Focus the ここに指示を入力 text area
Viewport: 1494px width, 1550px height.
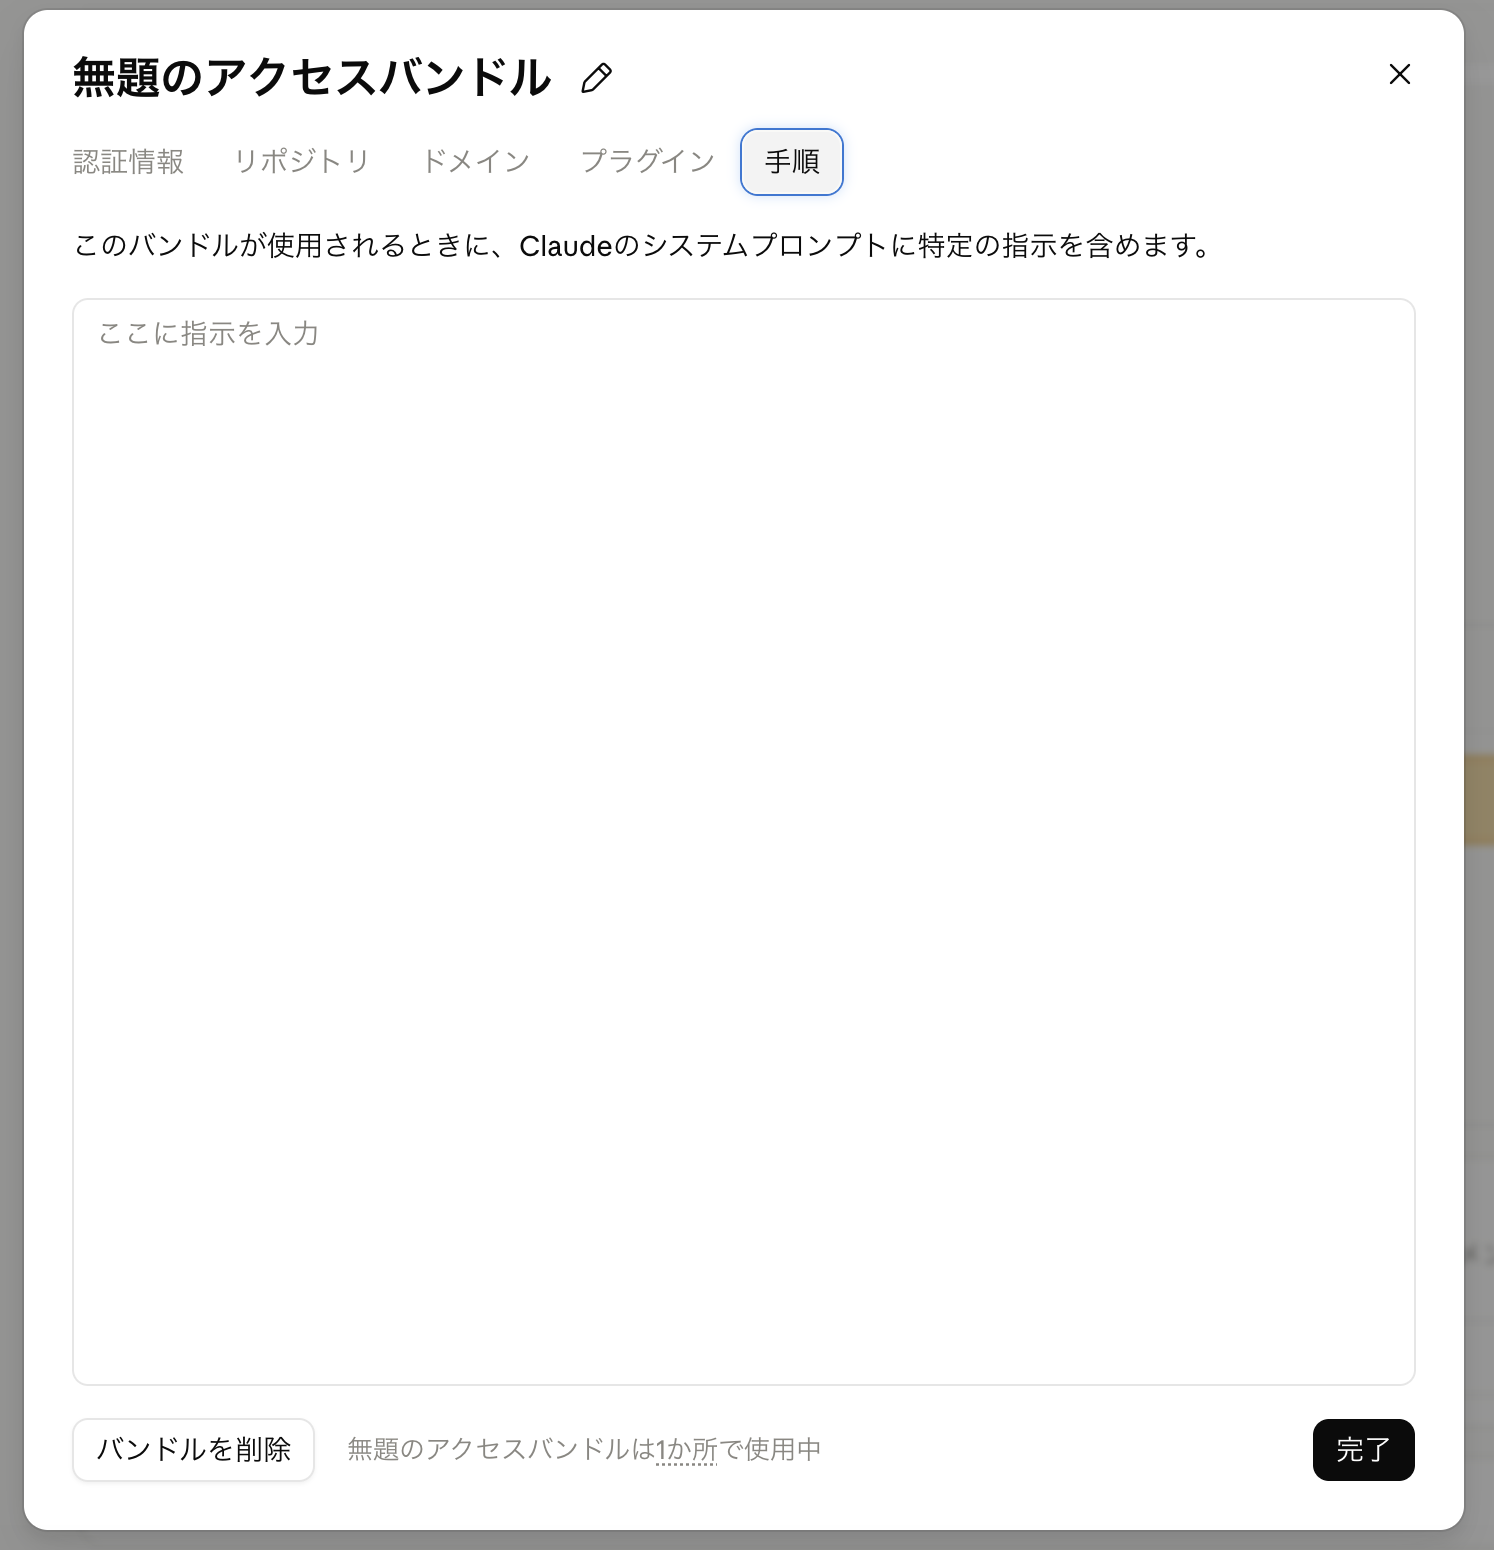coord(744,842)
